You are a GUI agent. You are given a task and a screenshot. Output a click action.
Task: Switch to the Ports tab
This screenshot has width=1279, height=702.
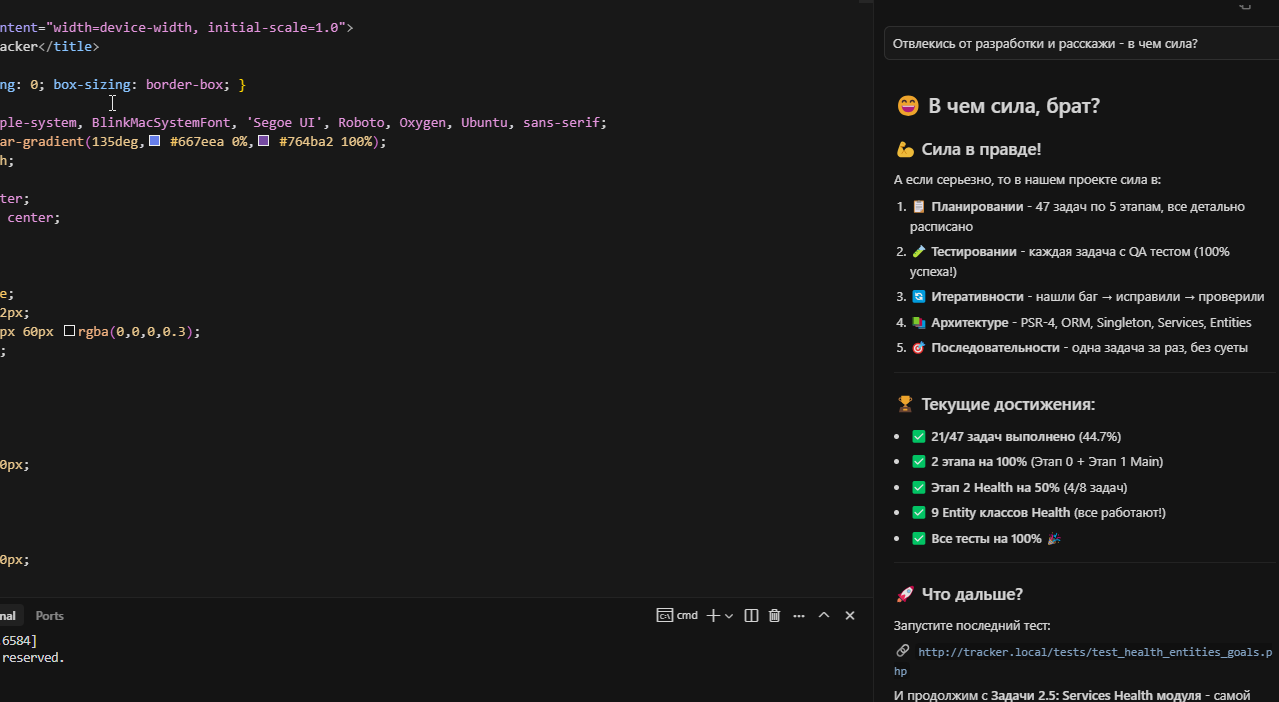point(49,616)
